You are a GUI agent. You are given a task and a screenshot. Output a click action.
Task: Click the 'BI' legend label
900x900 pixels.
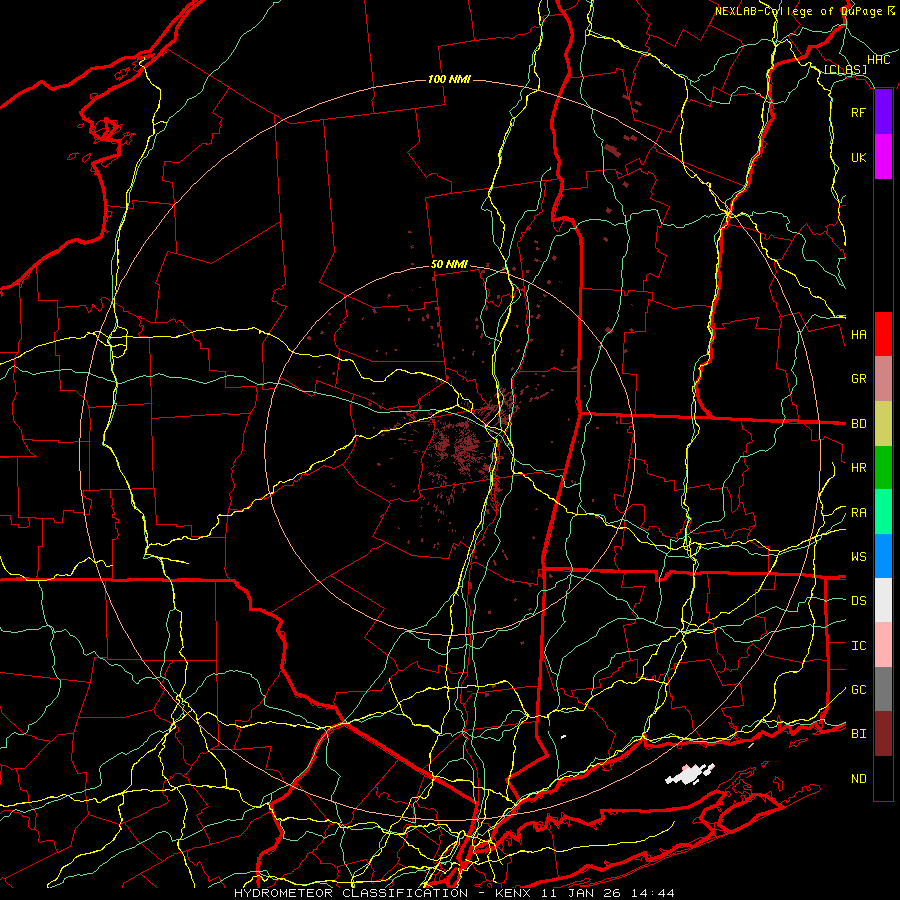[858, 734]
